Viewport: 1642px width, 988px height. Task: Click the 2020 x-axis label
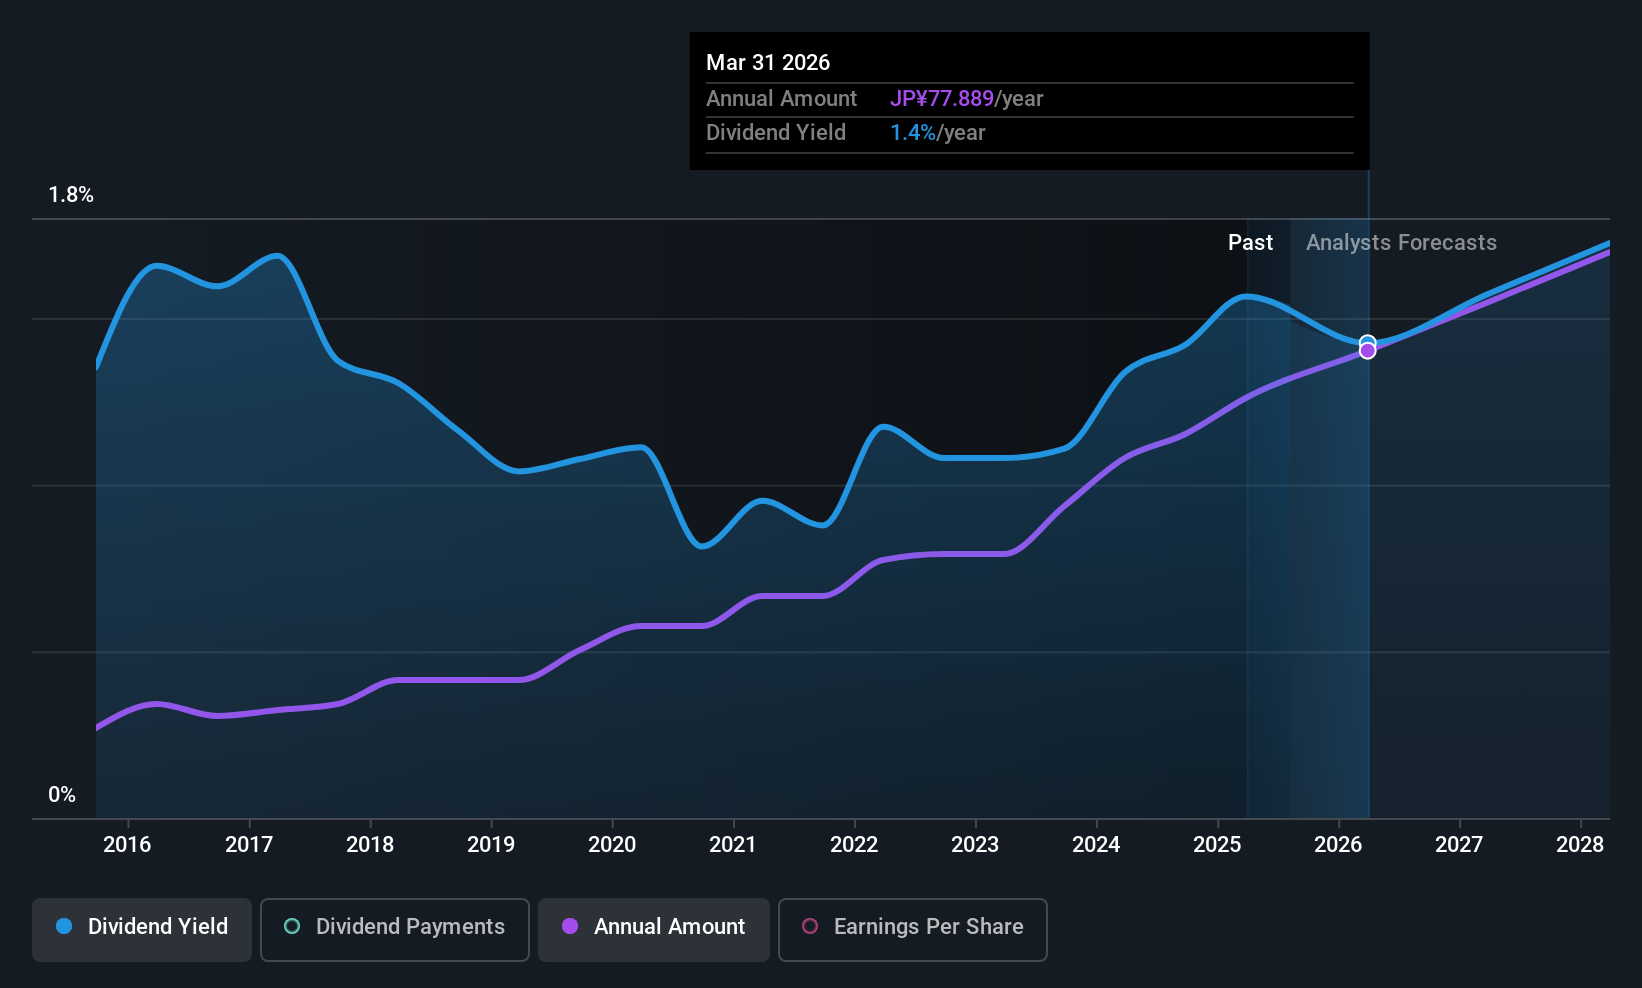[612, 845]
